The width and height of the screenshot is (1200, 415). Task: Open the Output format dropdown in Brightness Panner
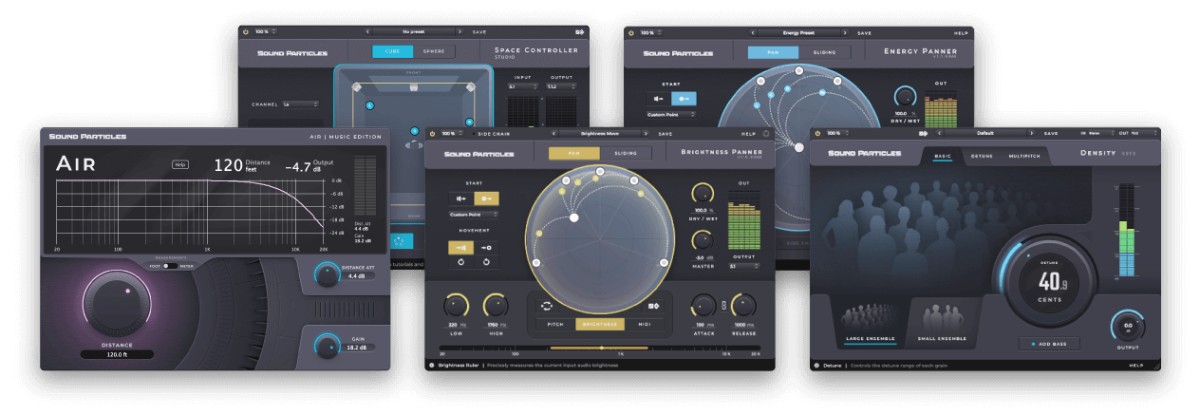click(744, 266)
